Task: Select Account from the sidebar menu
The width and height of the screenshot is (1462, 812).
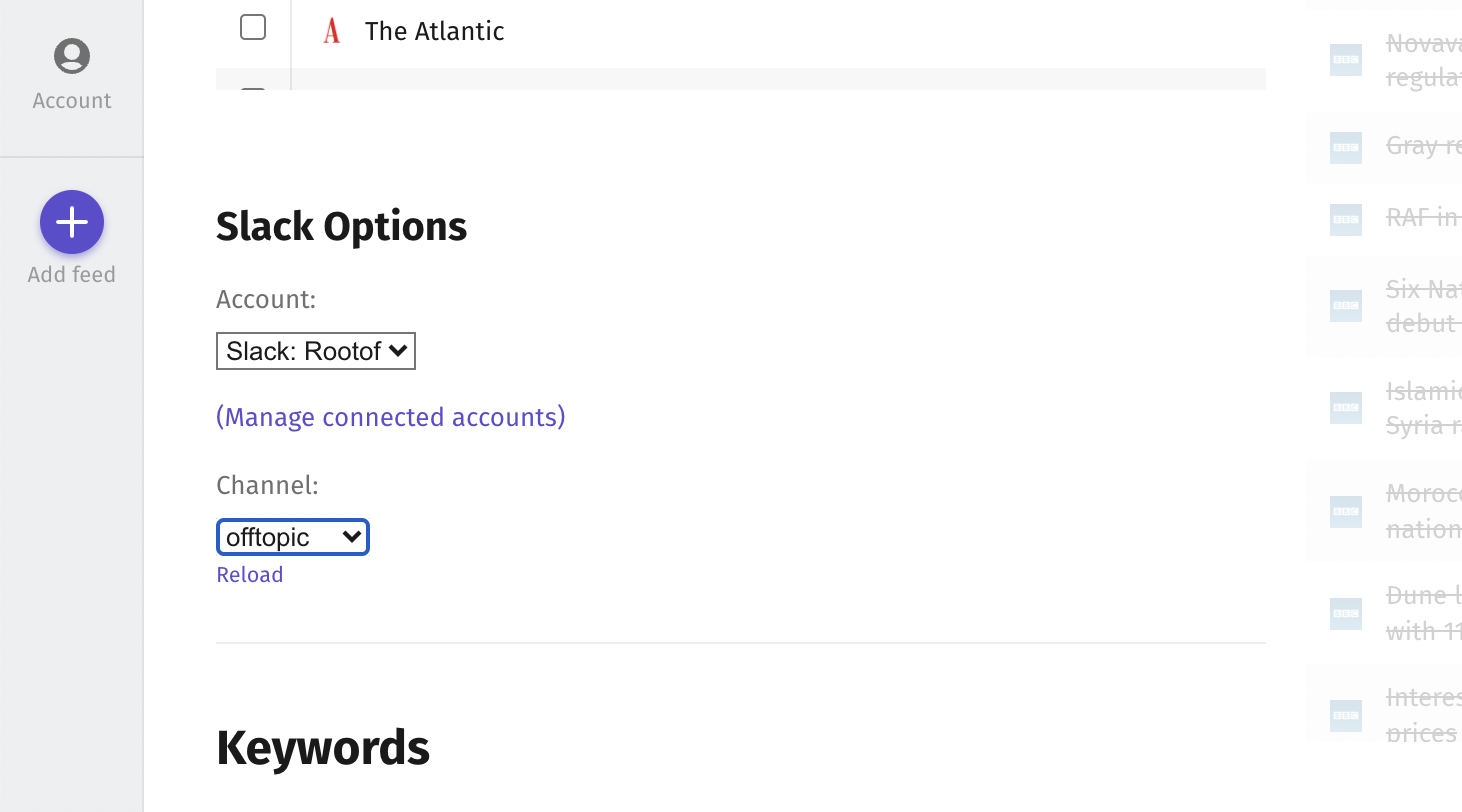Action: (x=71, y=73)
